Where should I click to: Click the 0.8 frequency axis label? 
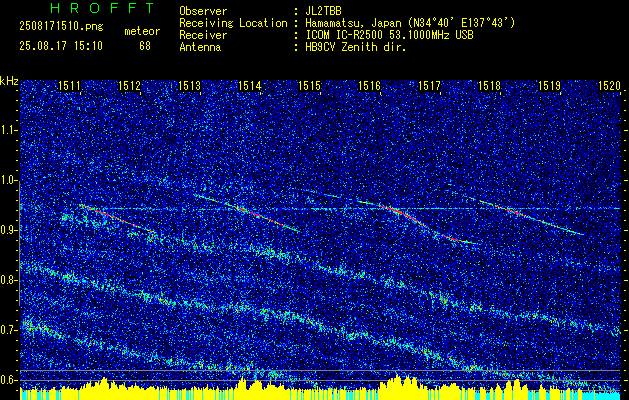click(8, 280)
